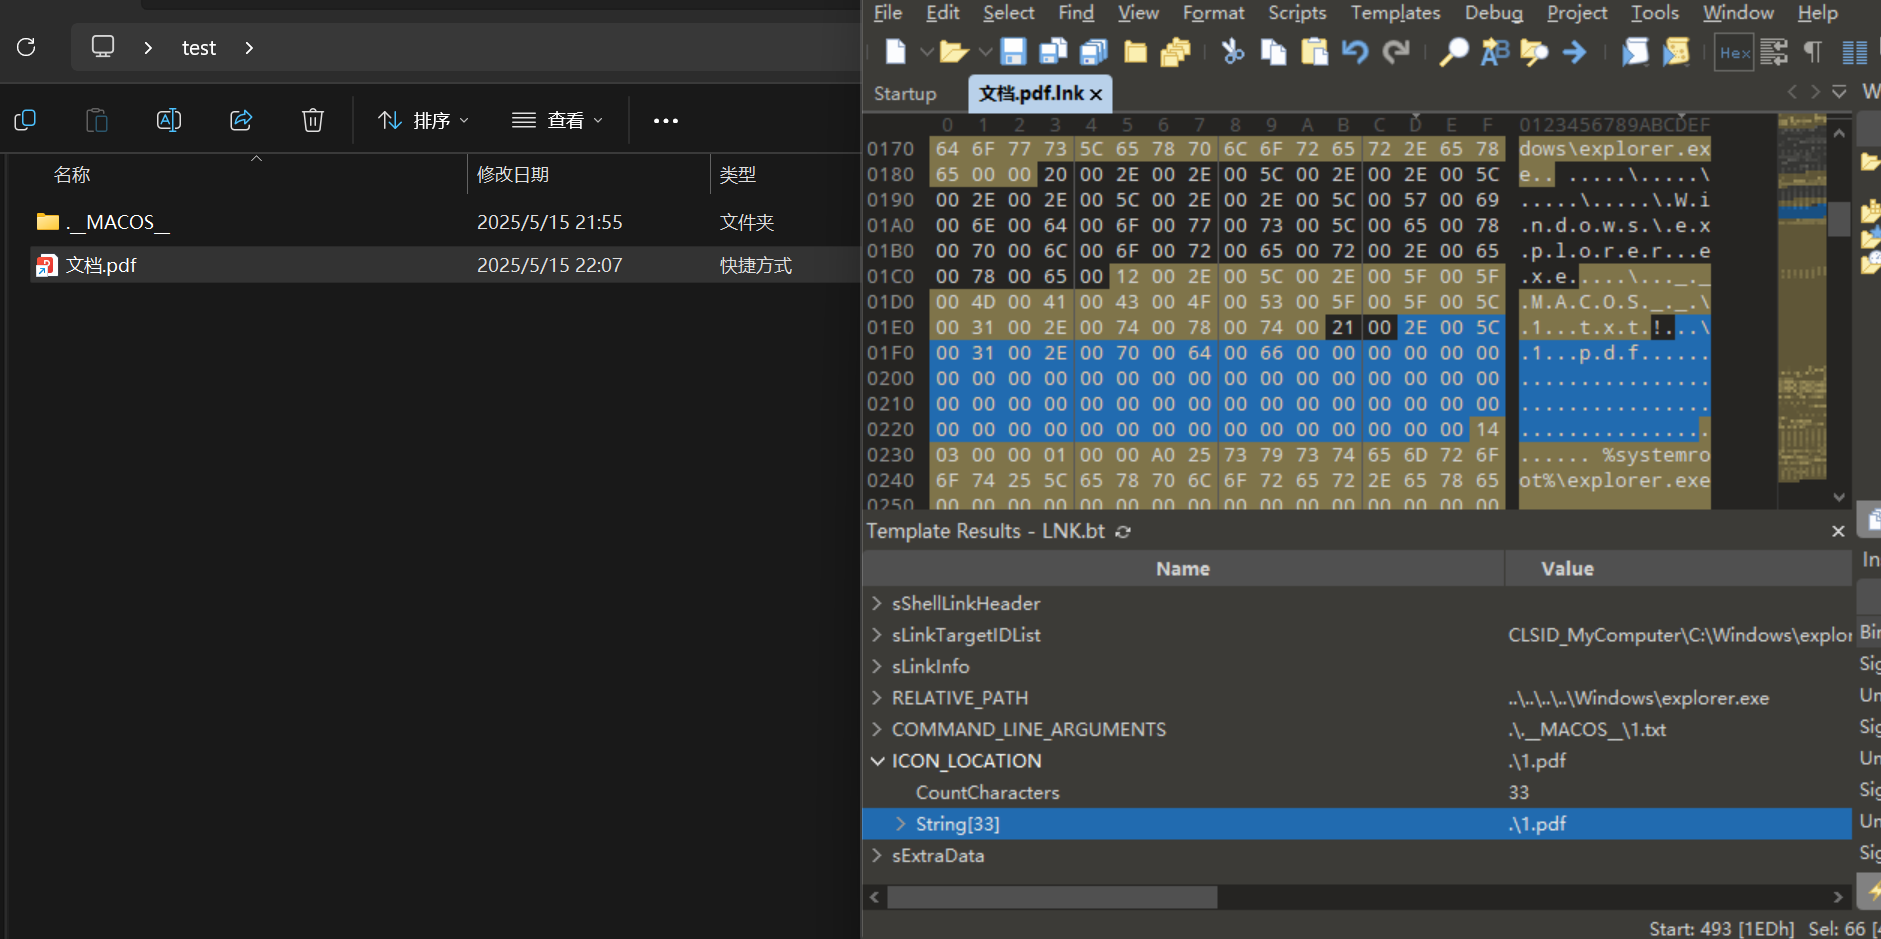Collapse the ICON_LOCATION tree node
Image resolution: width=1881 pixels, height=939 pixels.
877,761
